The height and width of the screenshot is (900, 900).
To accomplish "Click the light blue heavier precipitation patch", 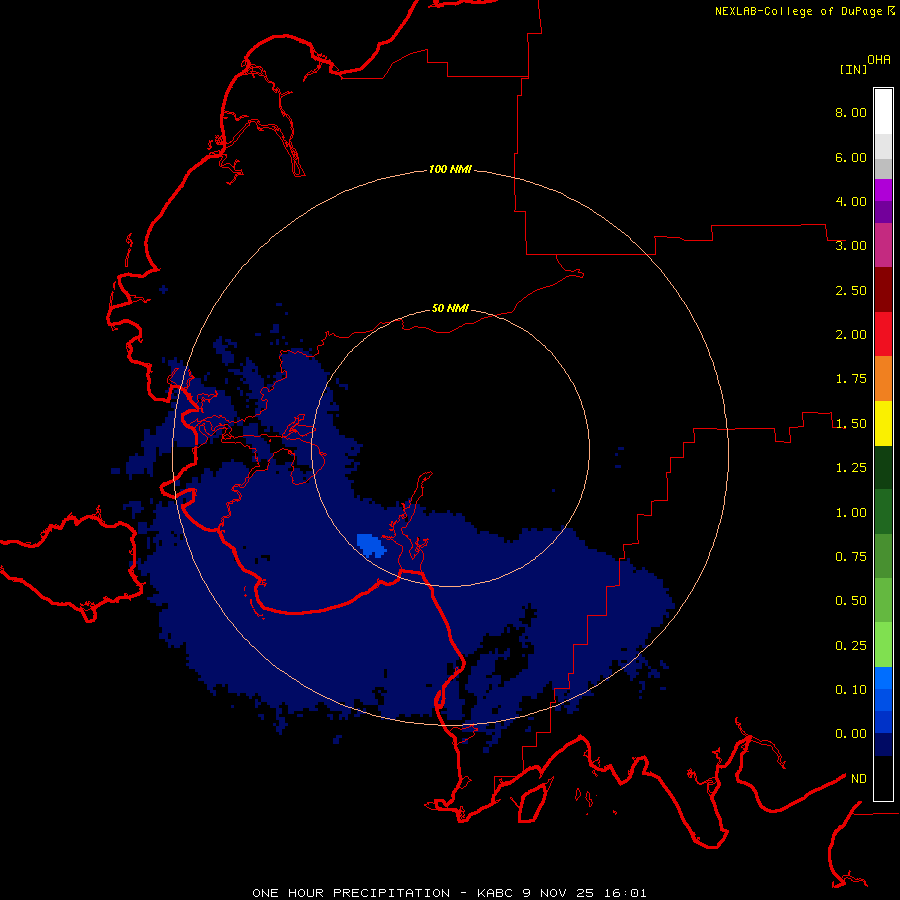I will (371, 545).
